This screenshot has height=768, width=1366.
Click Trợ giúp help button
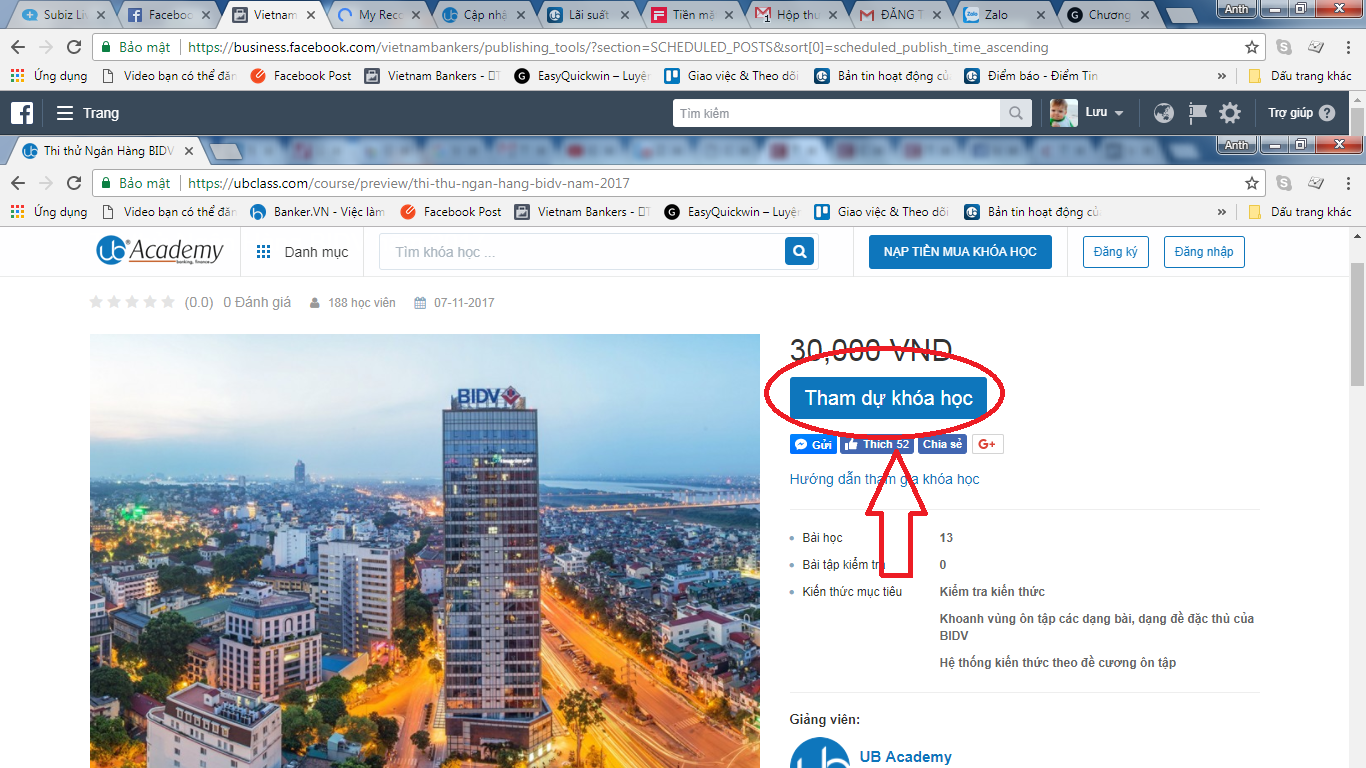1301,113
